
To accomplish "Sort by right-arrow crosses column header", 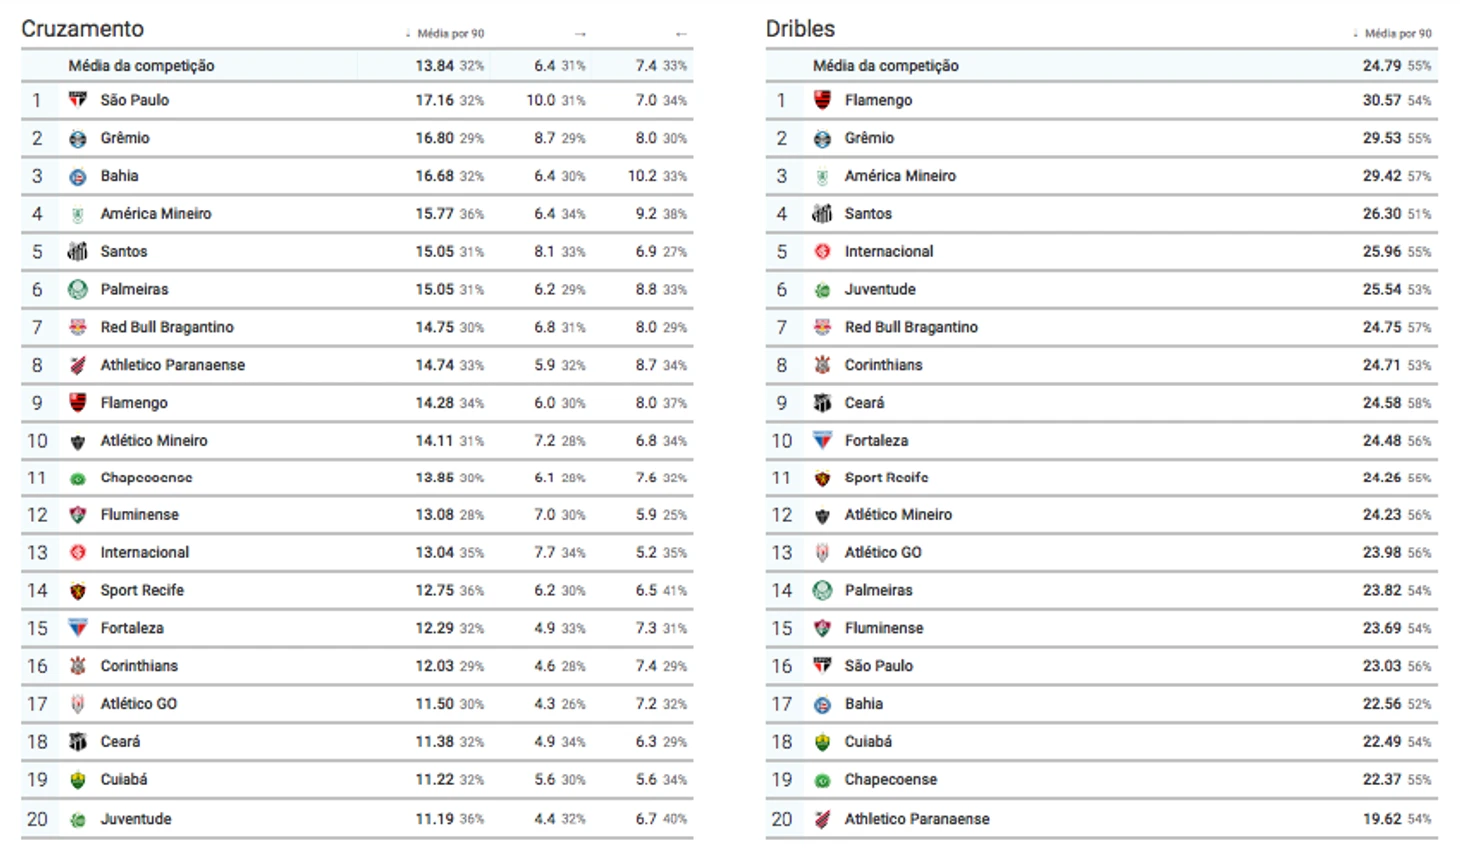I will [x=580, y=34].
